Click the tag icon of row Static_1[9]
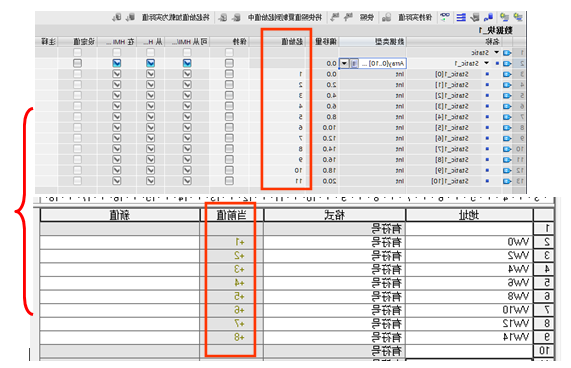Image resolution: width=571 pixels, height=368 pixels. pyautogui.click(x=507, y=170)
